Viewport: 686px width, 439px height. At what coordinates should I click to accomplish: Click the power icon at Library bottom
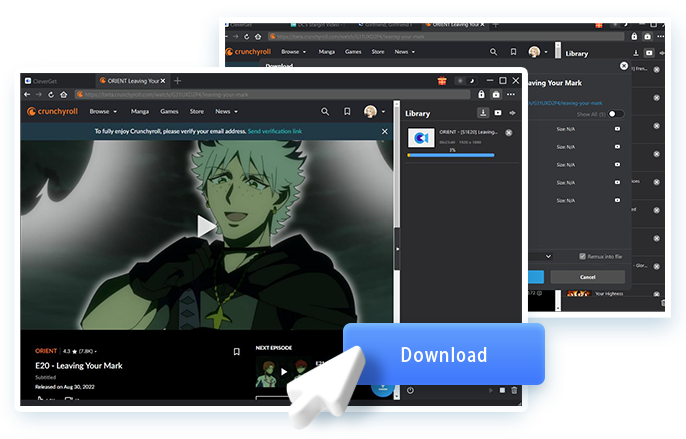[x=410, y=390]
